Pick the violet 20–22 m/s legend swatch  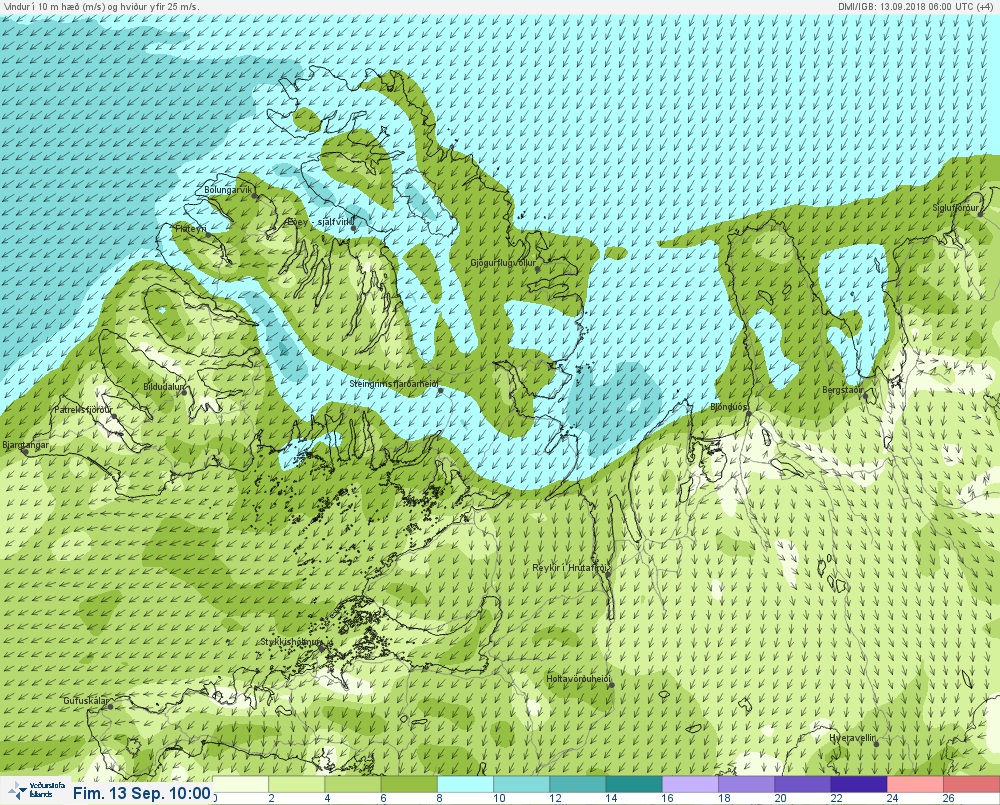pos(802,784)
